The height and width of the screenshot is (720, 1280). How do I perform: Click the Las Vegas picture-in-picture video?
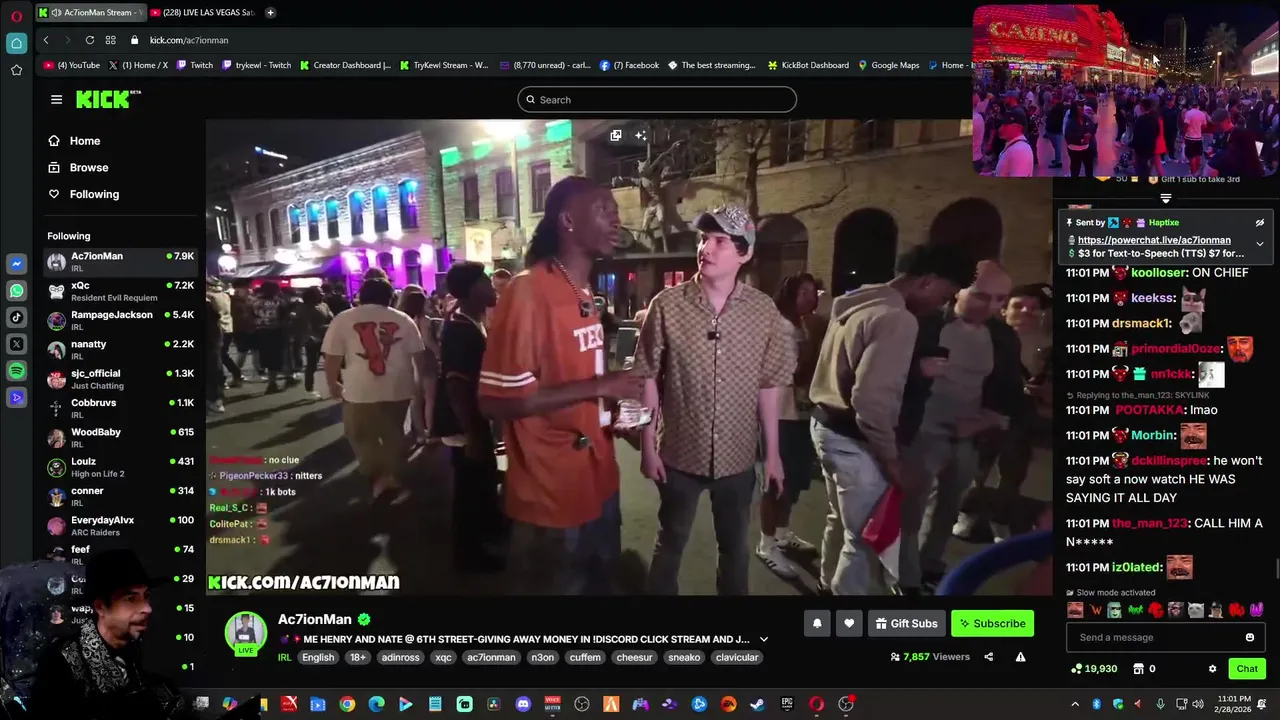(1125, 91)
